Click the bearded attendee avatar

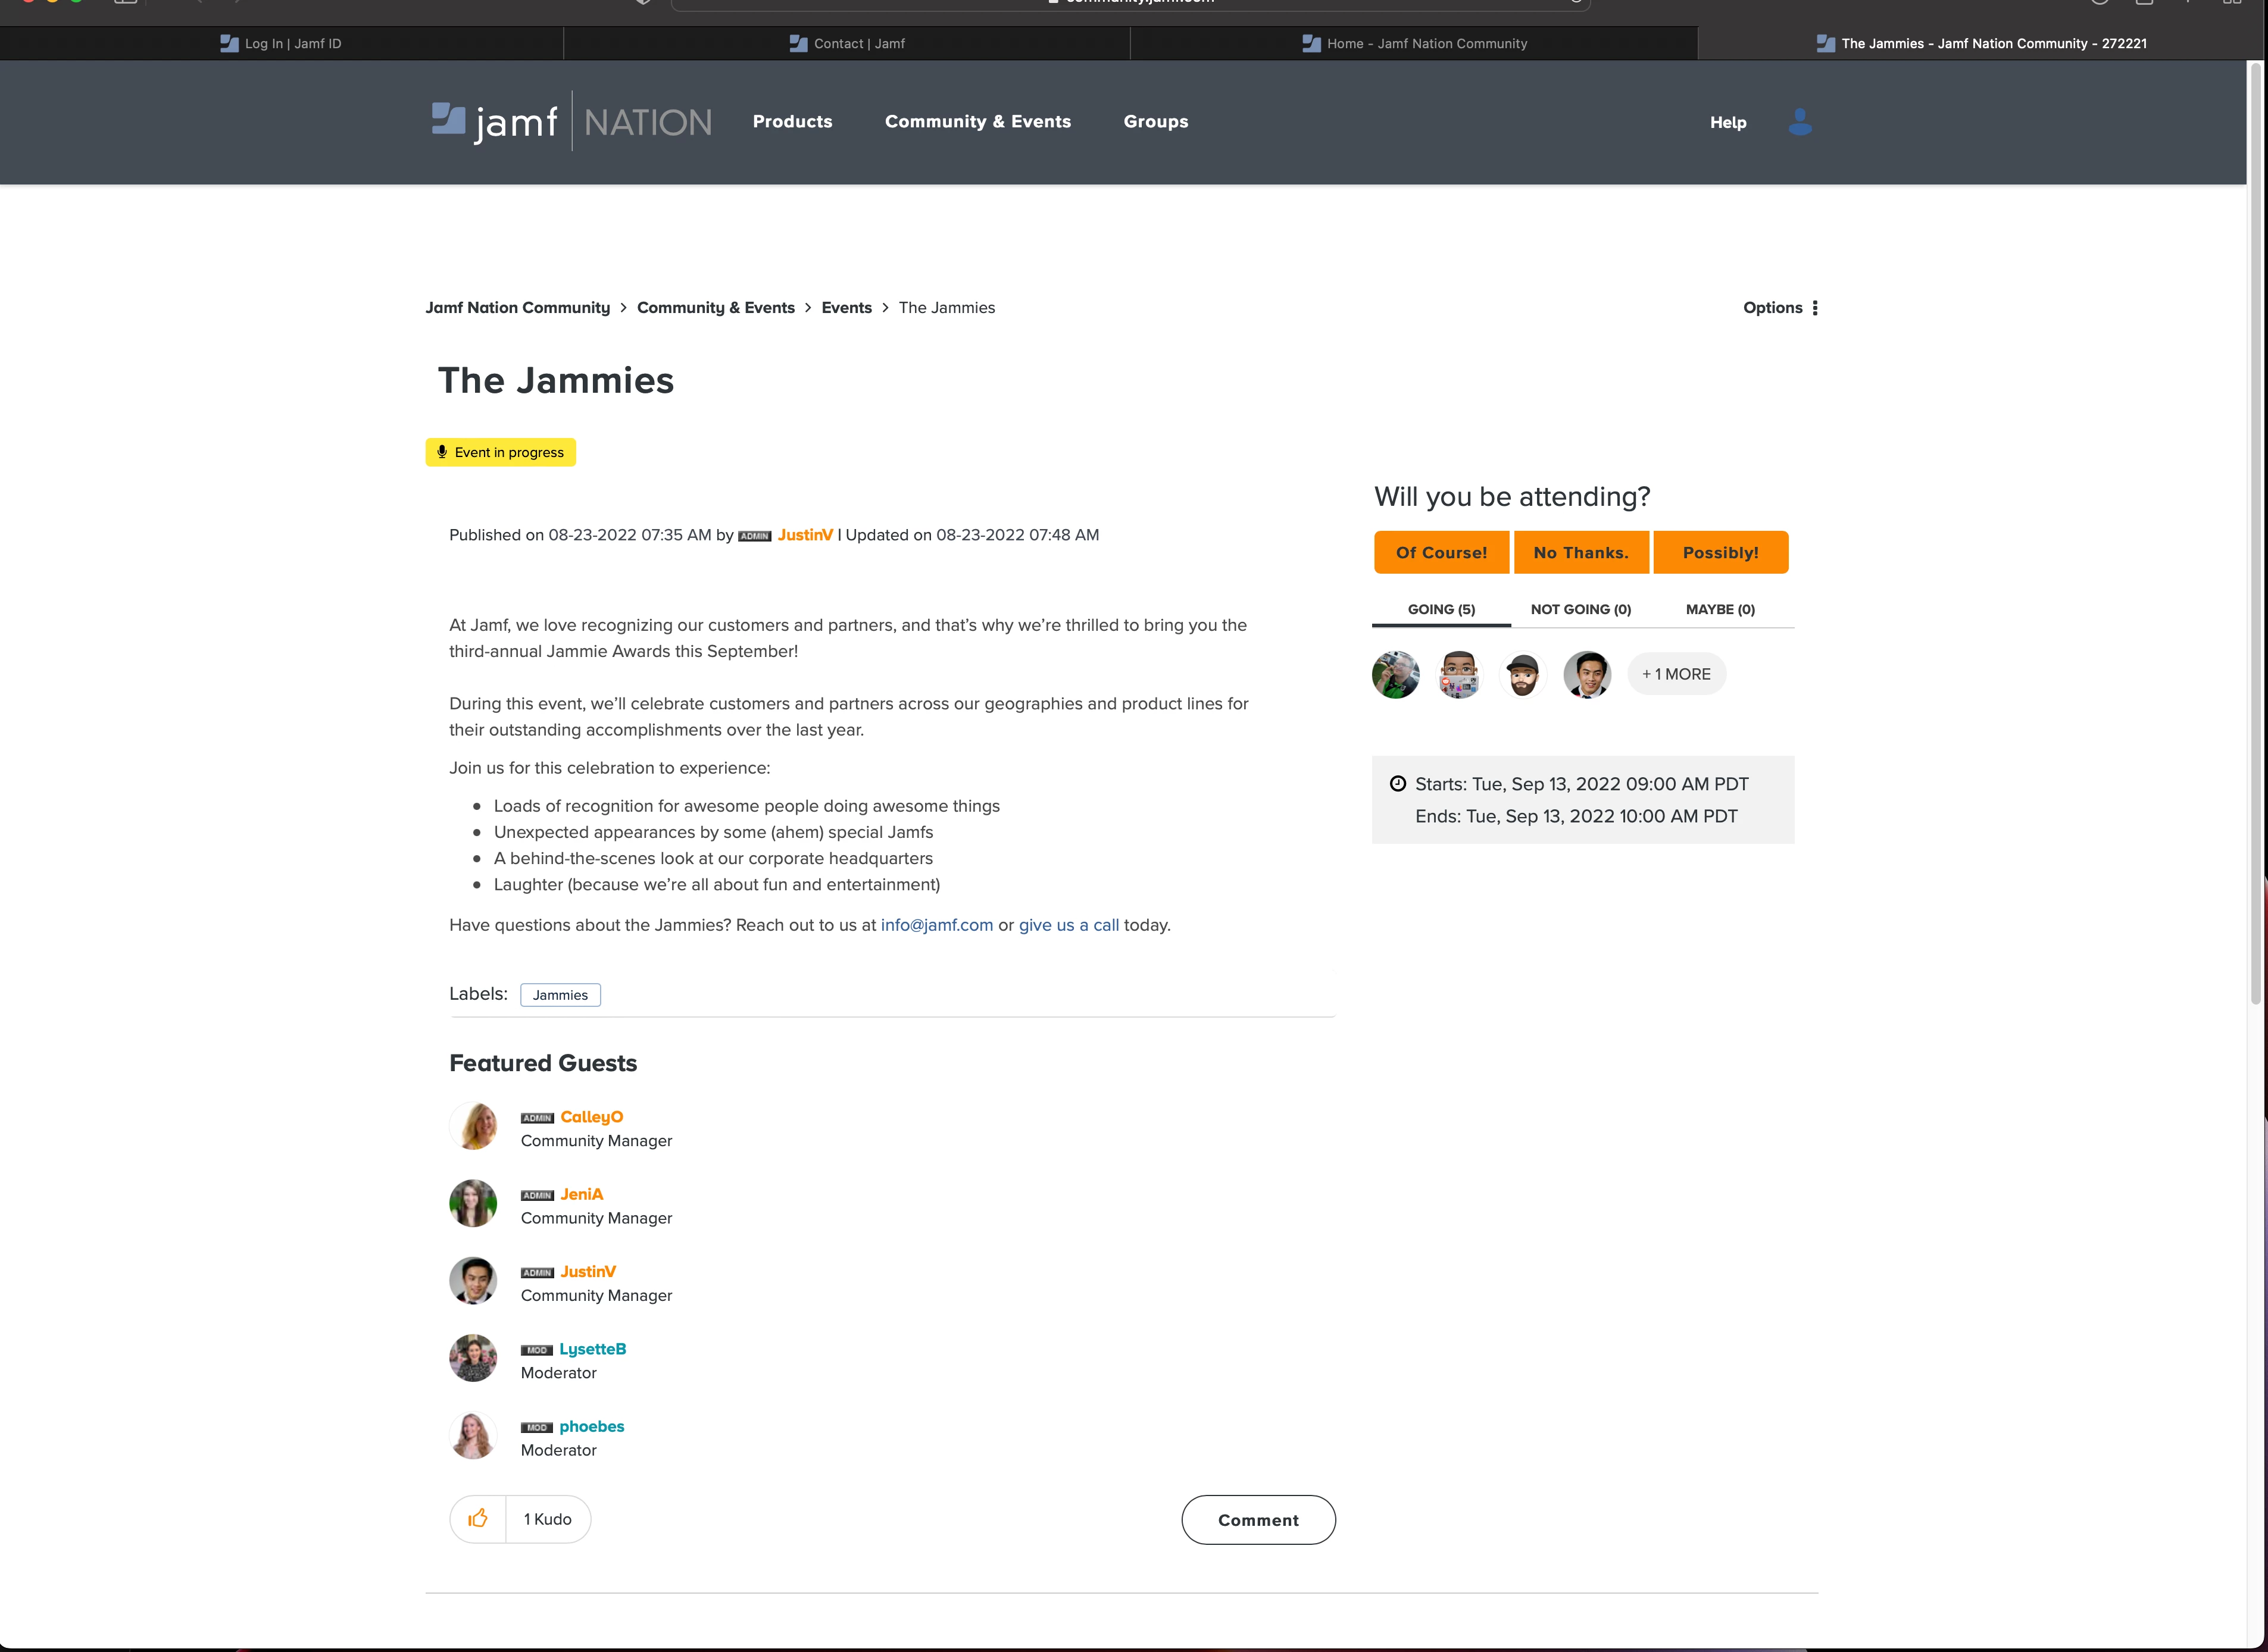1522,675
